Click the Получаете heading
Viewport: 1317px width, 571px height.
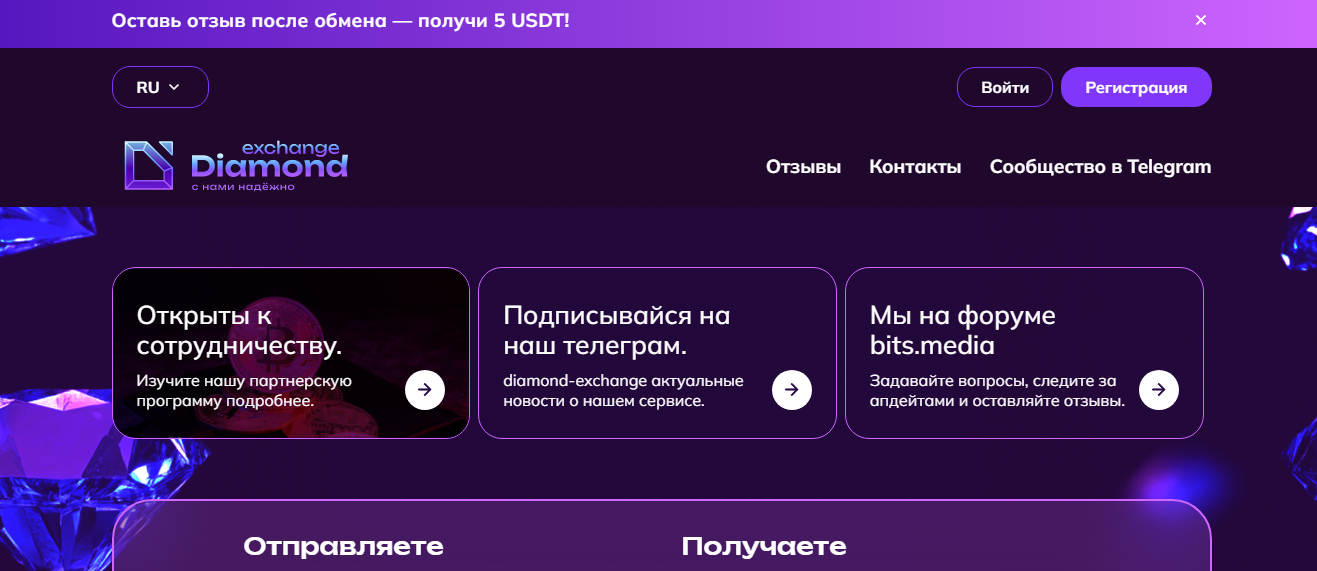pos(764,546)
